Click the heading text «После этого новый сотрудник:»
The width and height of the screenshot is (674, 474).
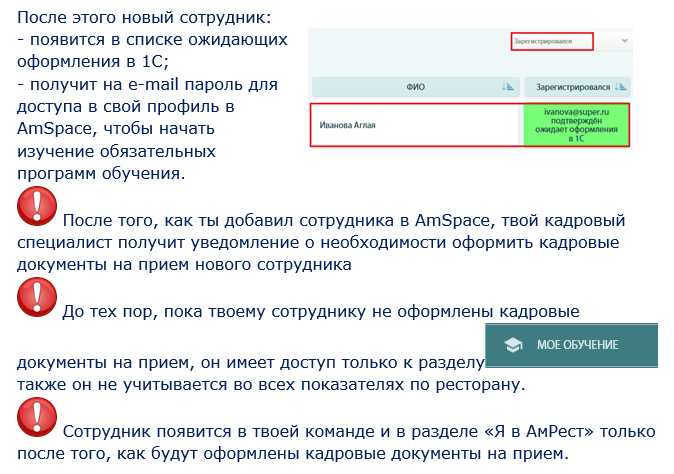144,18
